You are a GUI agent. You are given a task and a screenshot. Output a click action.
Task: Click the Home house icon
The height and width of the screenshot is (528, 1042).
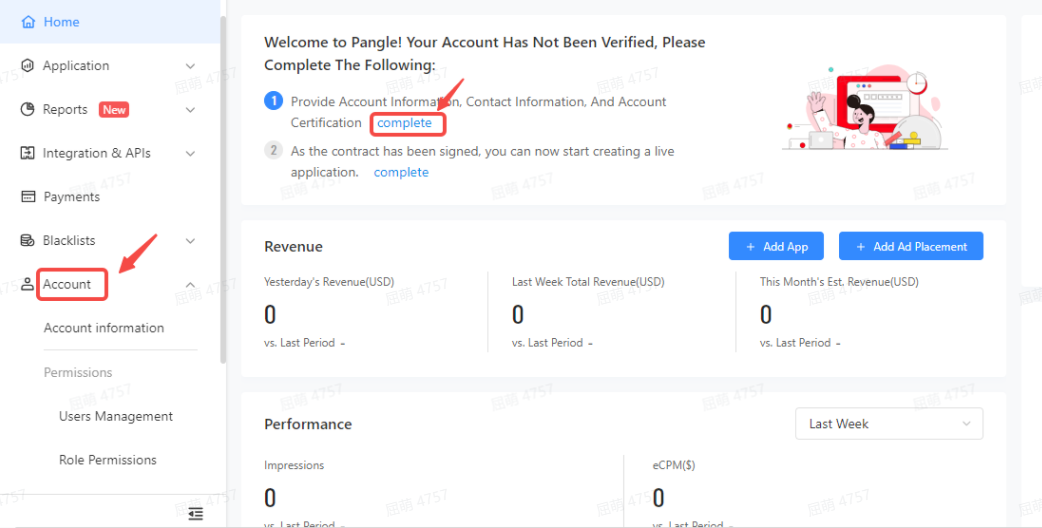pyautogui.click(x=28, y=22)
